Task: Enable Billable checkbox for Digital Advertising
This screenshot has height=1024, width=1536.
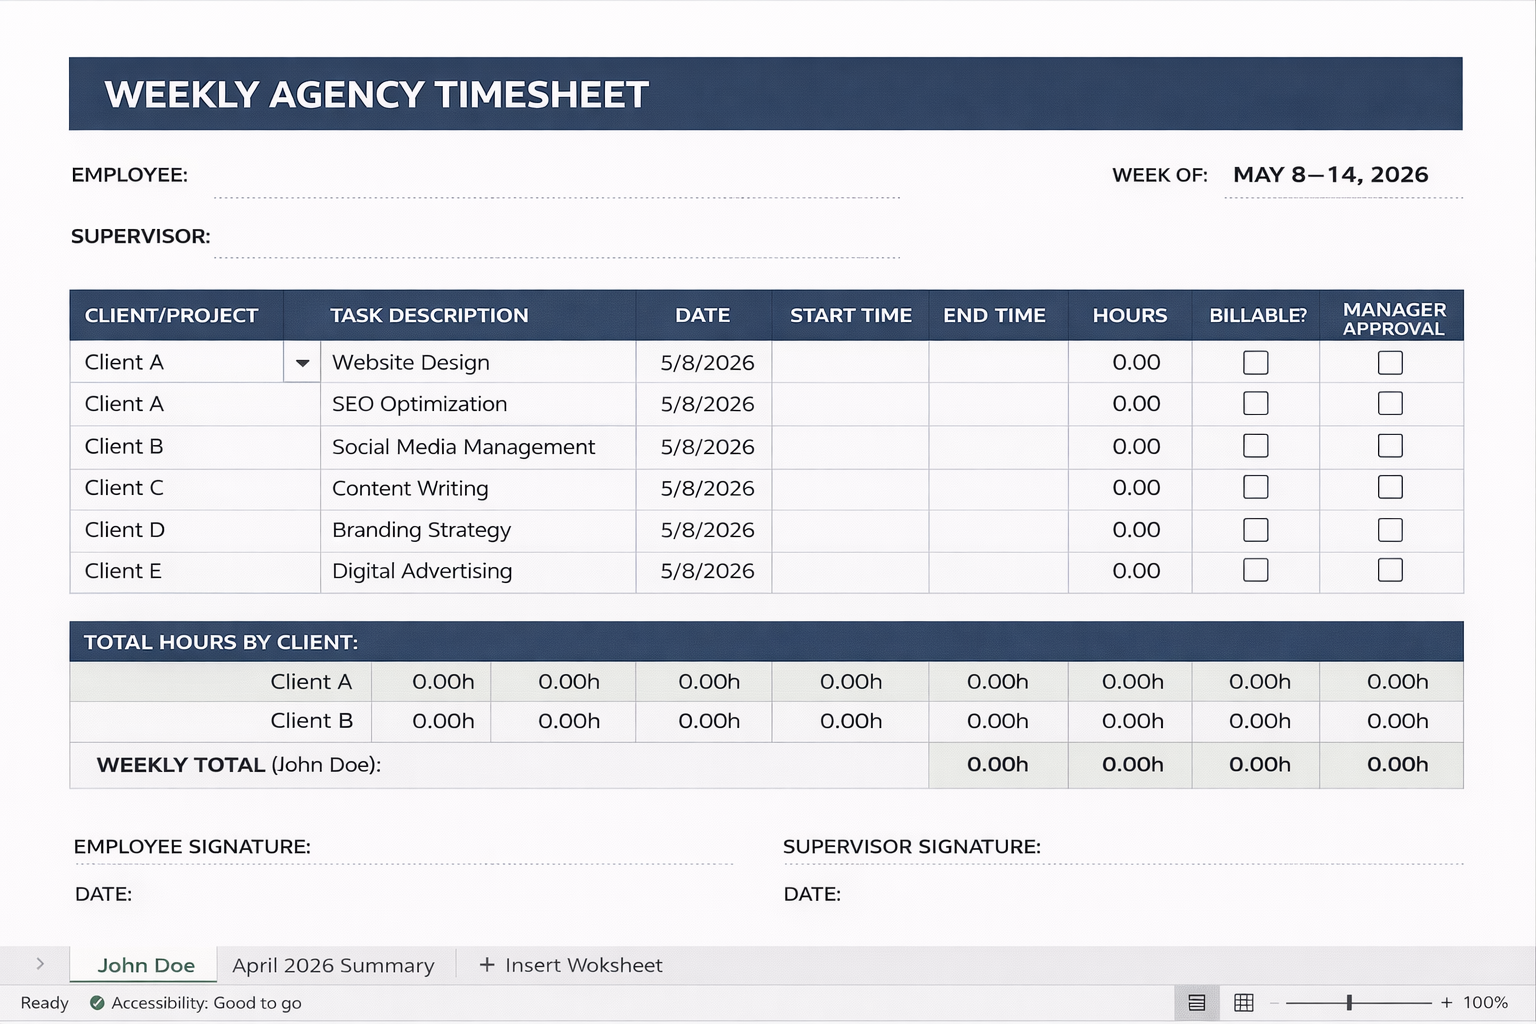Action: [x=1255, y=570]
